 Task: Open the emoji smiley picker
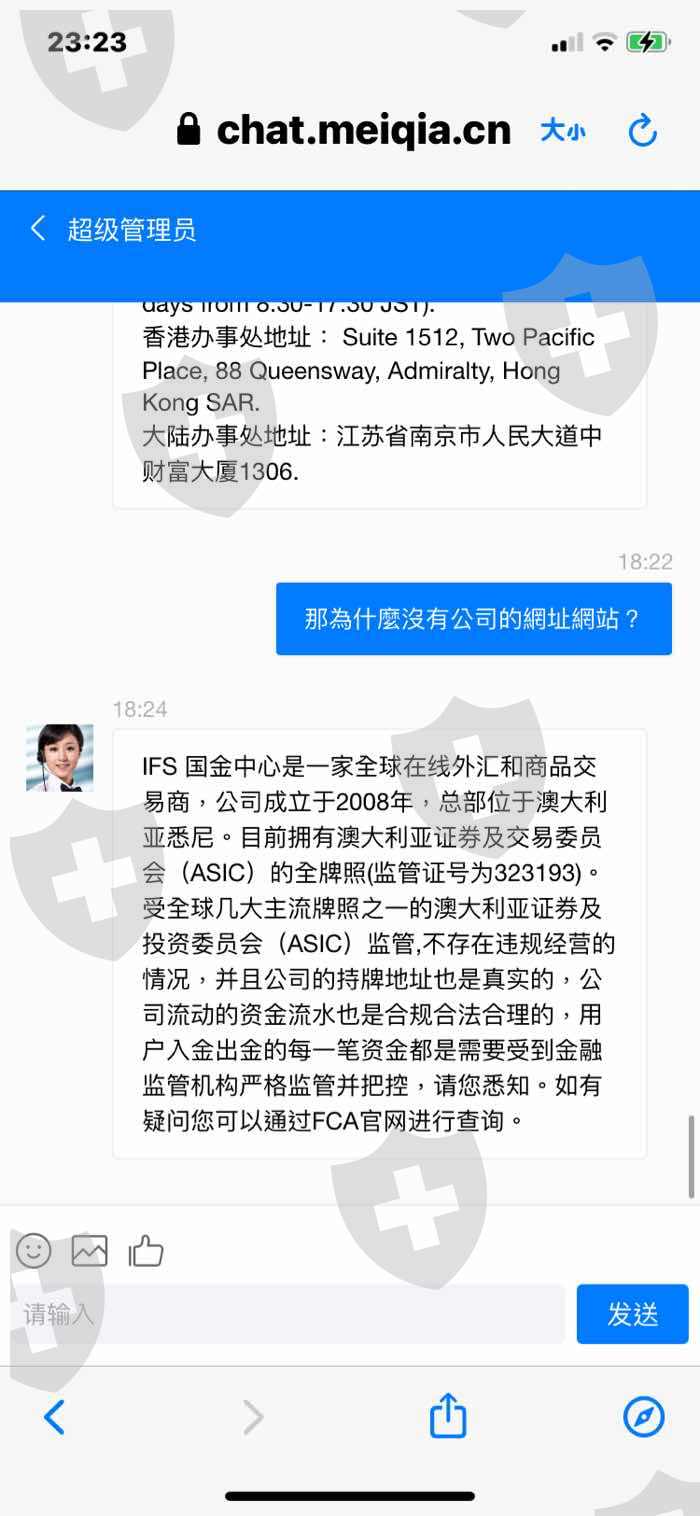(34, 1250)
